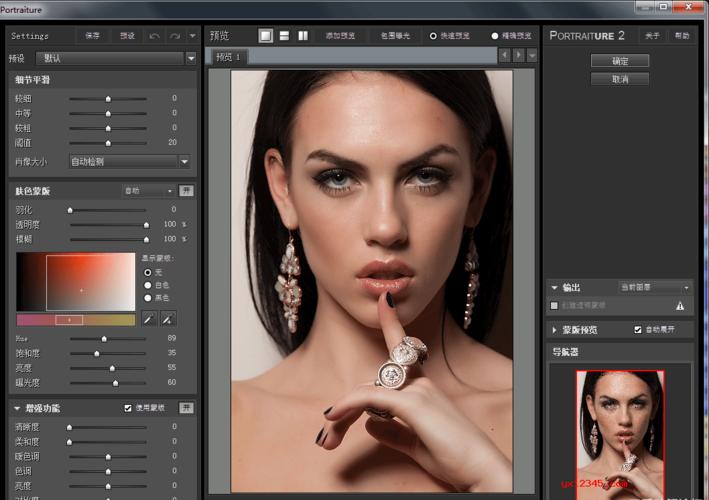709x500 pixels.
Task: Switch to horizontal split preview layout
Action: click(284, 35)
